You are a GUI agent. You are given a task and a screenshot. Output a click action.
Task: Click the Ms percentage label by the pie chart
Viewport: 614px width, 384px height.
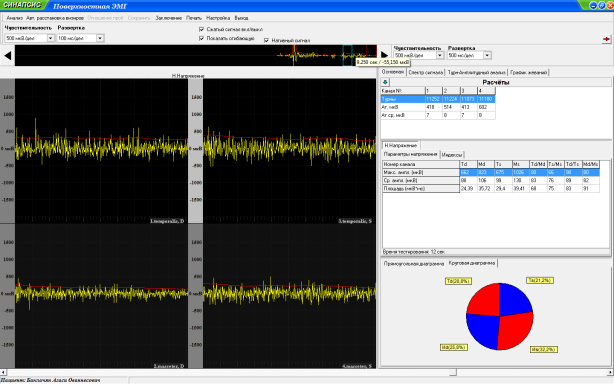point(544,349)
